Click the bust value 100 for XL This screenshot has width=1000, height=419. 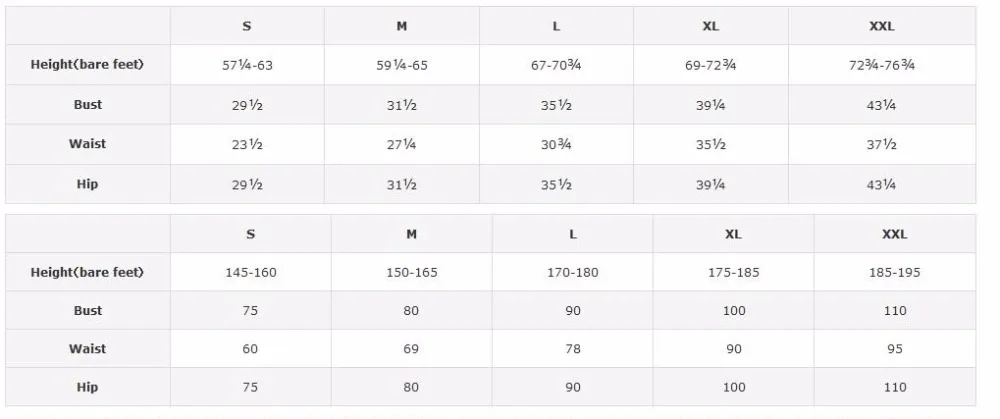click(x=734, y=311)
